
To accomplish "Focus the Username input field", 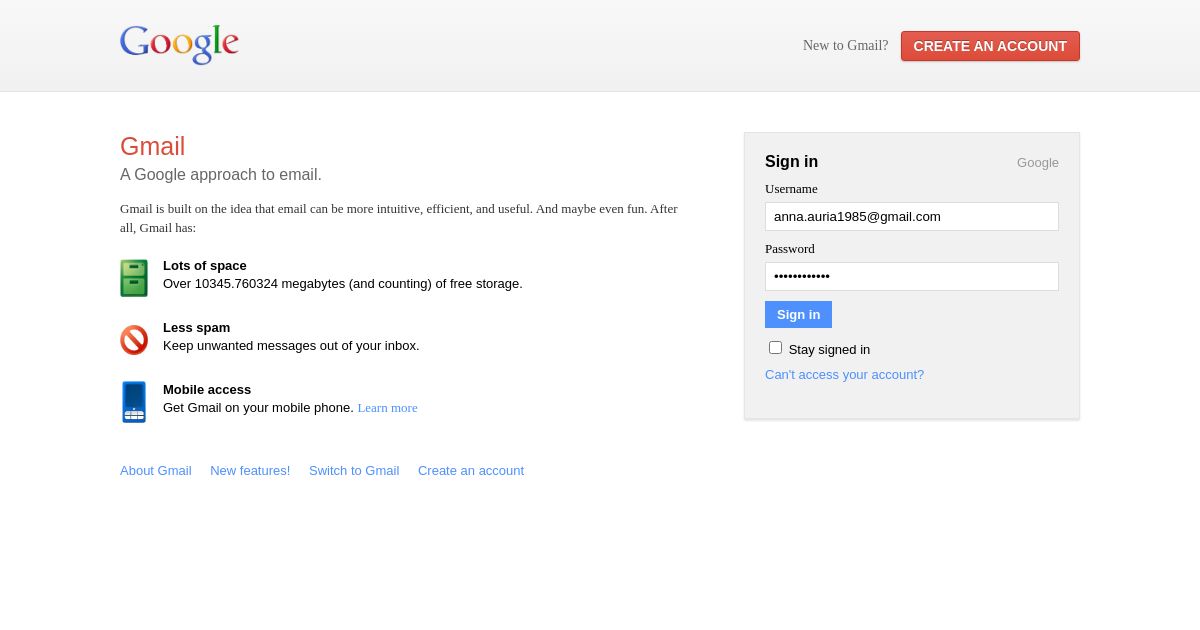I will click(911, 217).
